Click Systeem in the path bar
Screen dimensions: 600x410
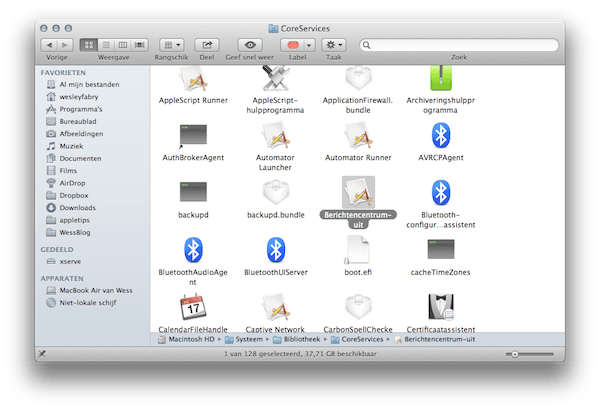[x=244, y=340]
